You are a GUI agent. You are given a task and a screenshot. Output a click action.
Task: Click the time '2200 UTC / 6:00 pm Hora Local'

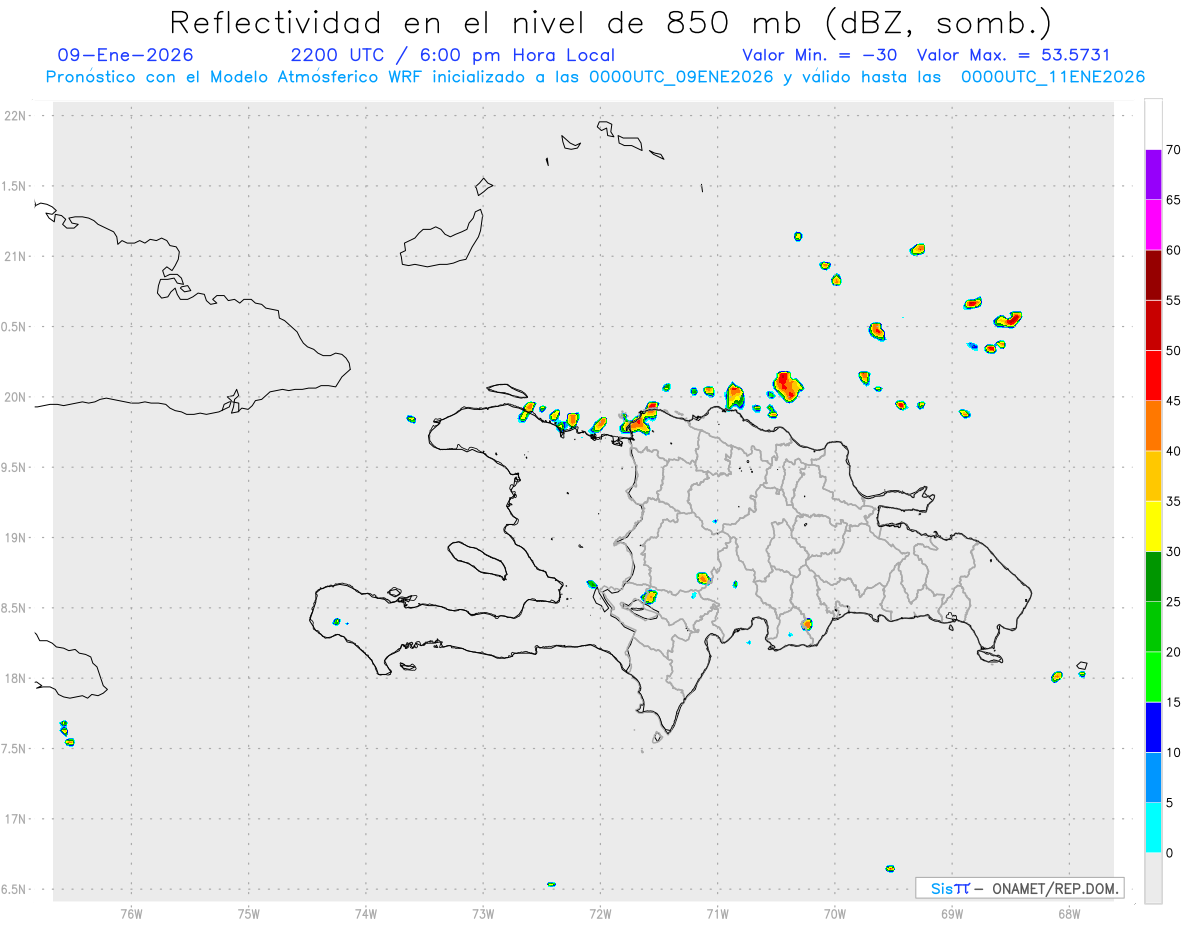[x=452, y=55]
